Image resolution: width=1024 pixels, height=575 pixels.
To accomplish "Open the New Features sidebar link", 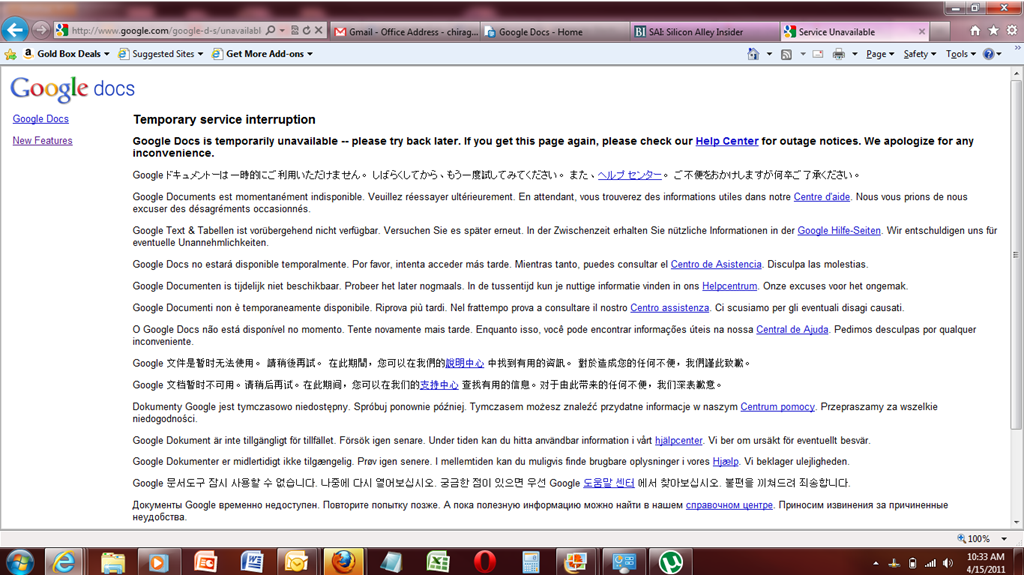I will tap(42, 140).
